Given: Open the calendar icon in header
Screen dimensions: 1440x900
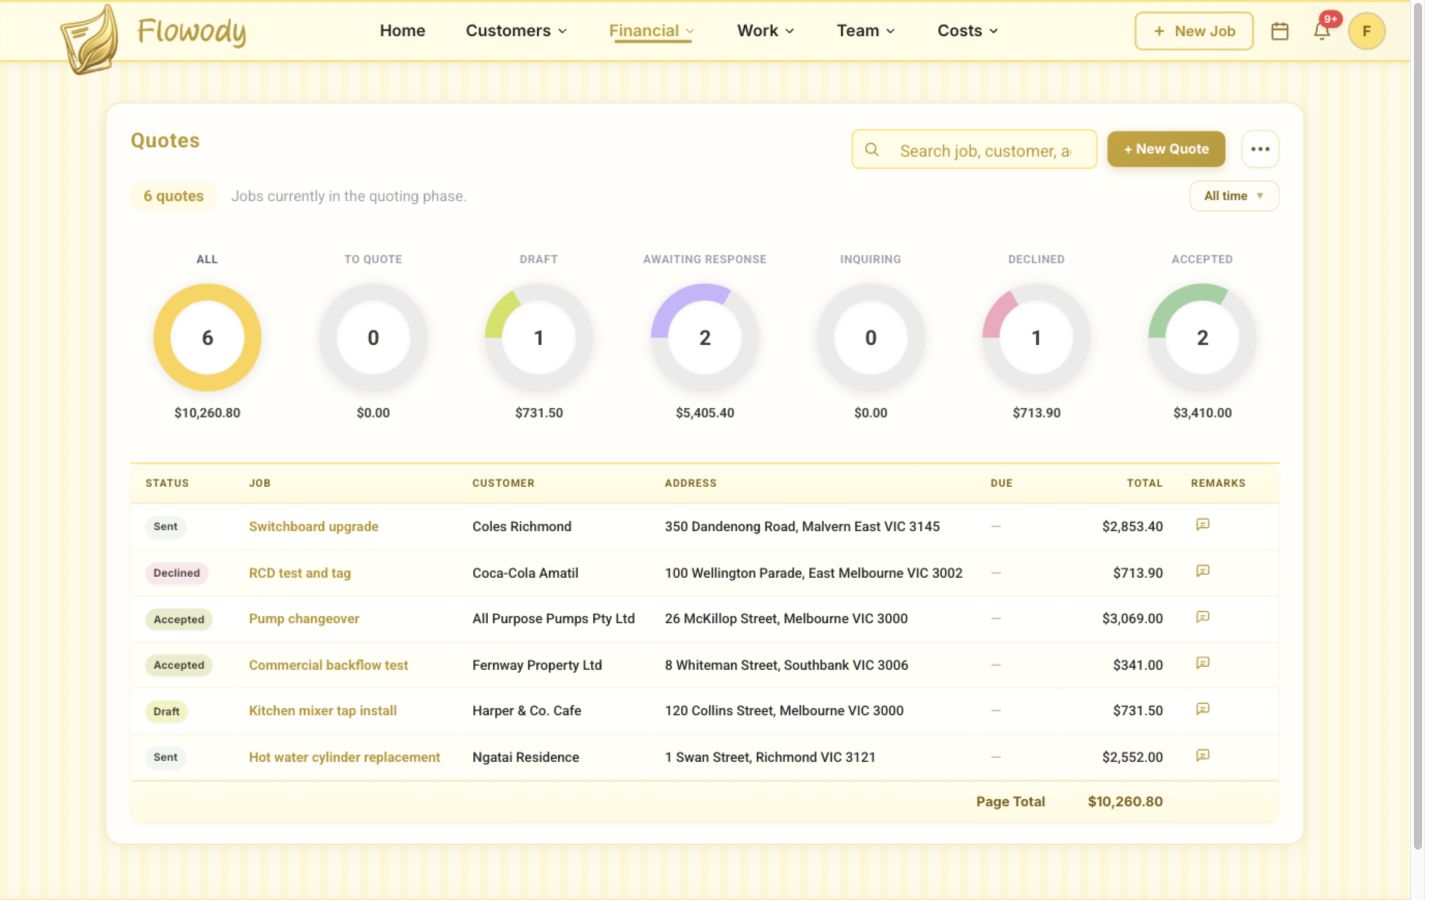Looking at the screenshot, I should 1279,31.
